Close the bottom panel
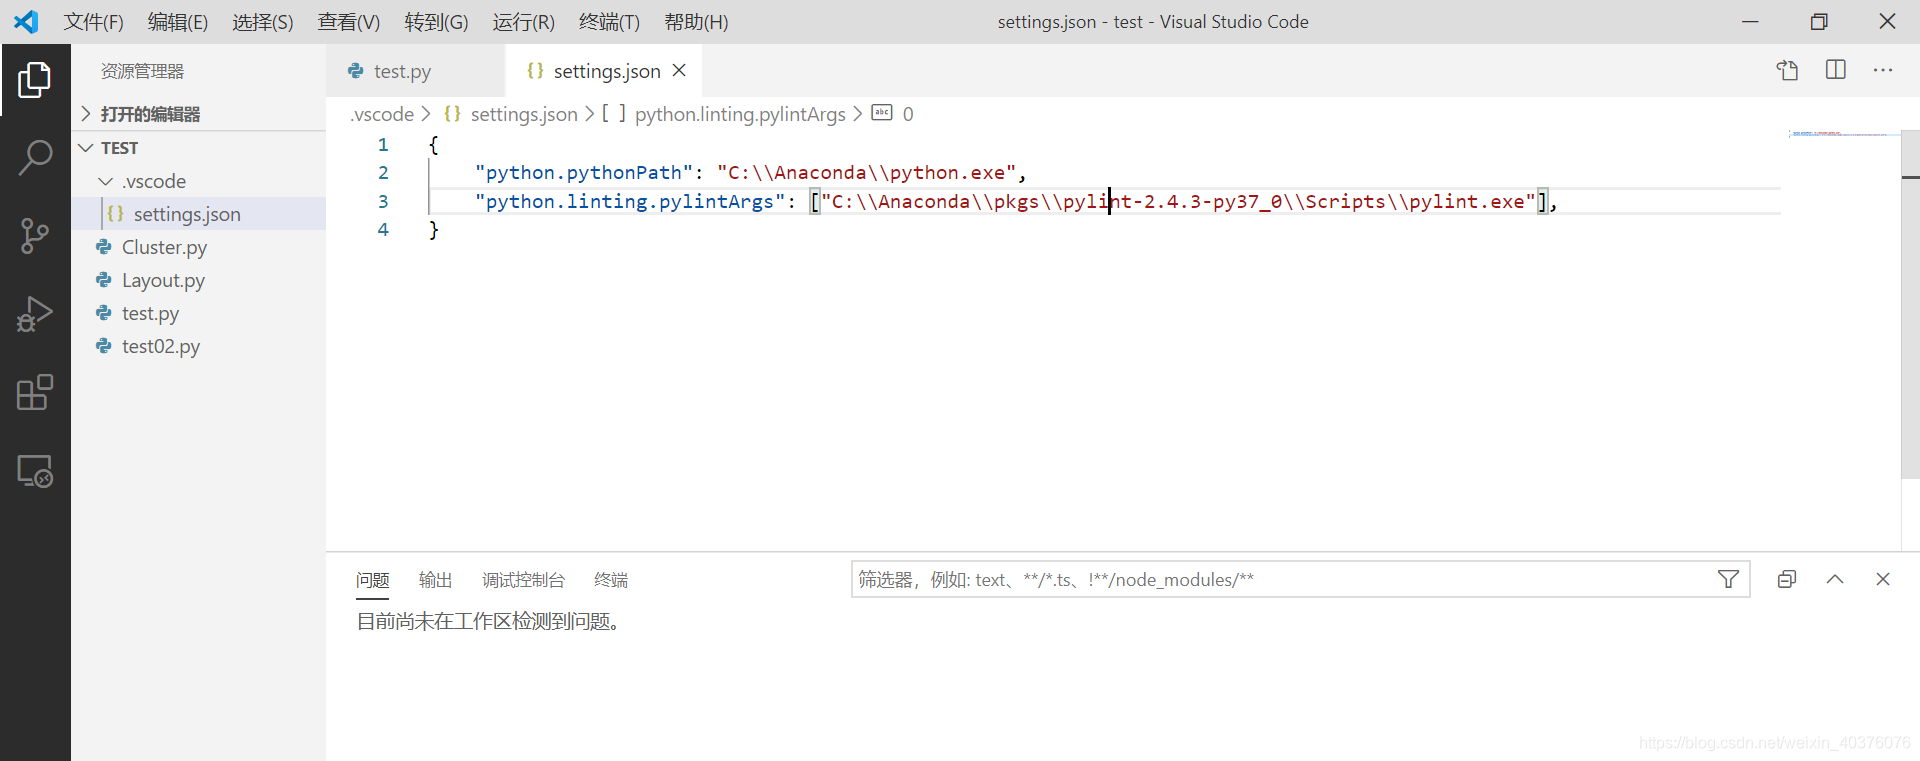This screenshot has width=1920, height=761. (x=1883, y=579)
